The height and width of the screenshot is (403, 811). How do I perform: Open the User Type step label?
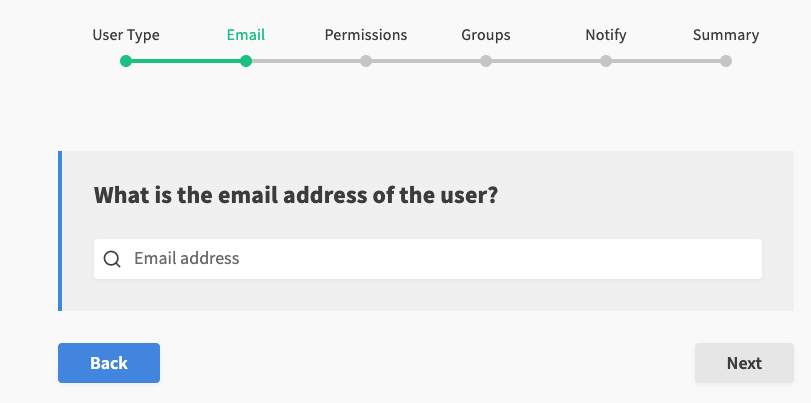click(126, 35)
